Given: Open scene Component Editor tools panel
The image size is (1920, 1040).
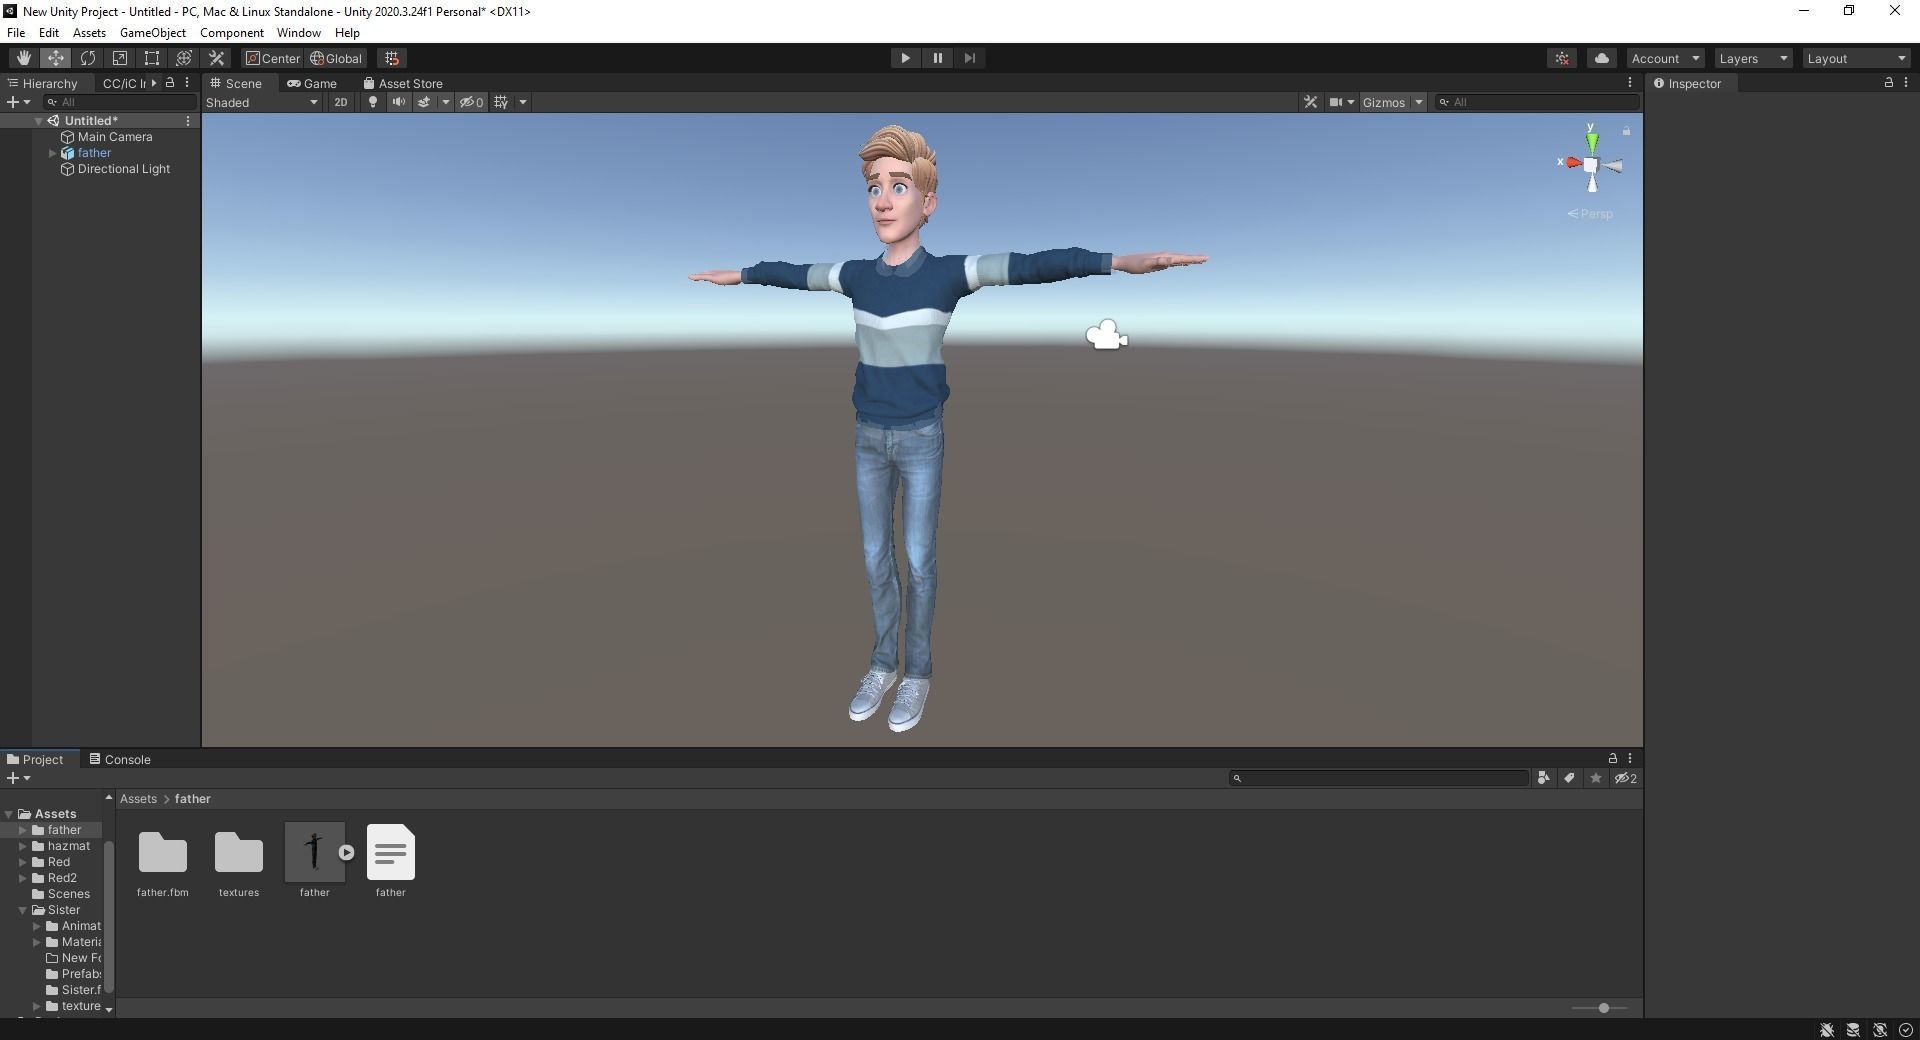Looking at the screenshot, I should pyautogui.click(x=1310, y=102).
